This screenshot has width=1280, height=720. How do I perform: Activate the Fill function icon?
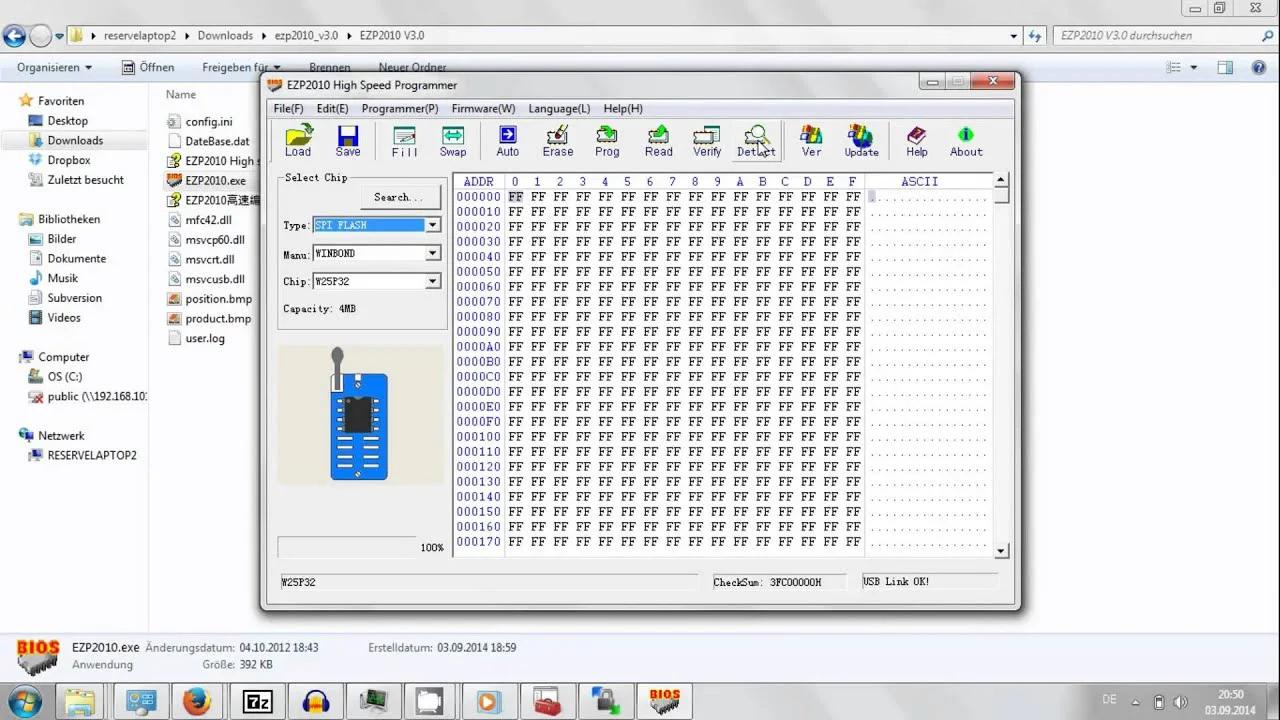point(404,140)
